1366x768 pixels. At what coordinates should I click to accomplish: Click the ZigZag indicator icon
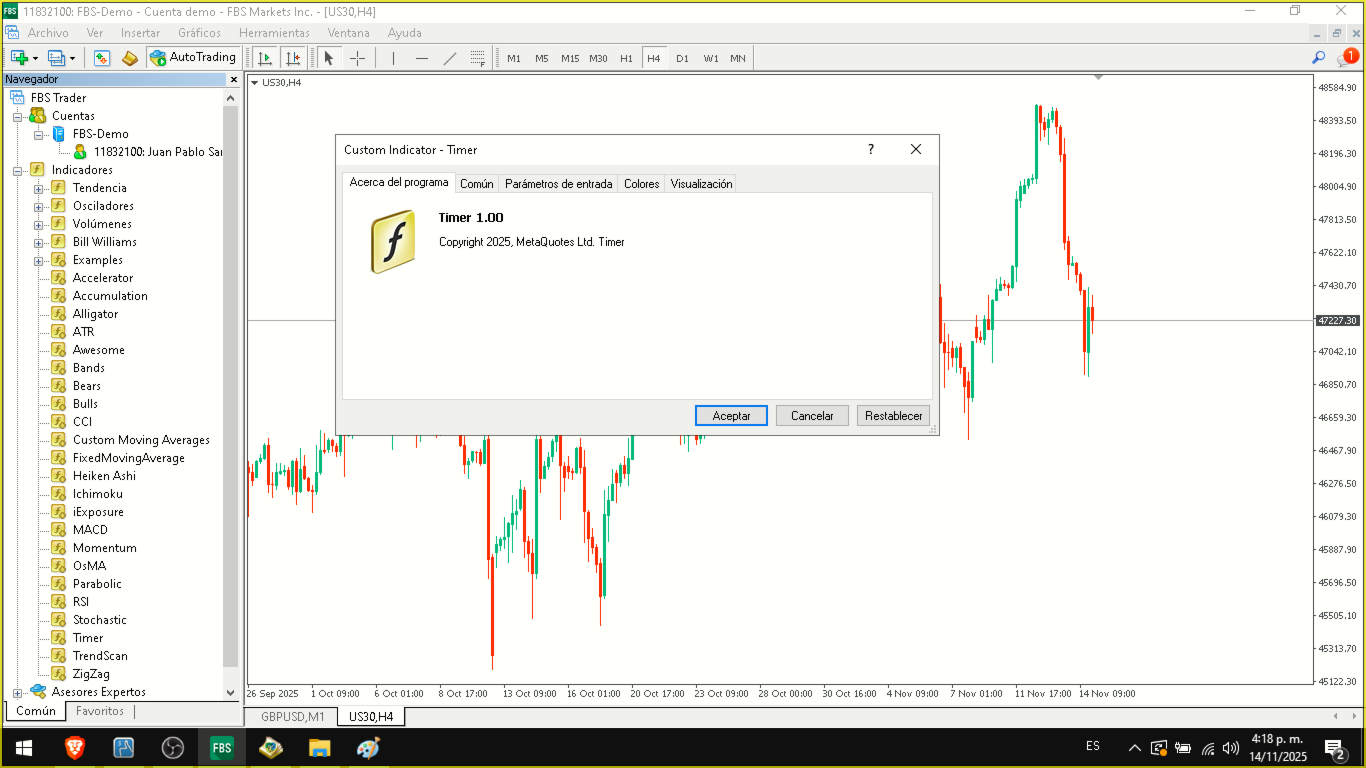click(59, 674)
